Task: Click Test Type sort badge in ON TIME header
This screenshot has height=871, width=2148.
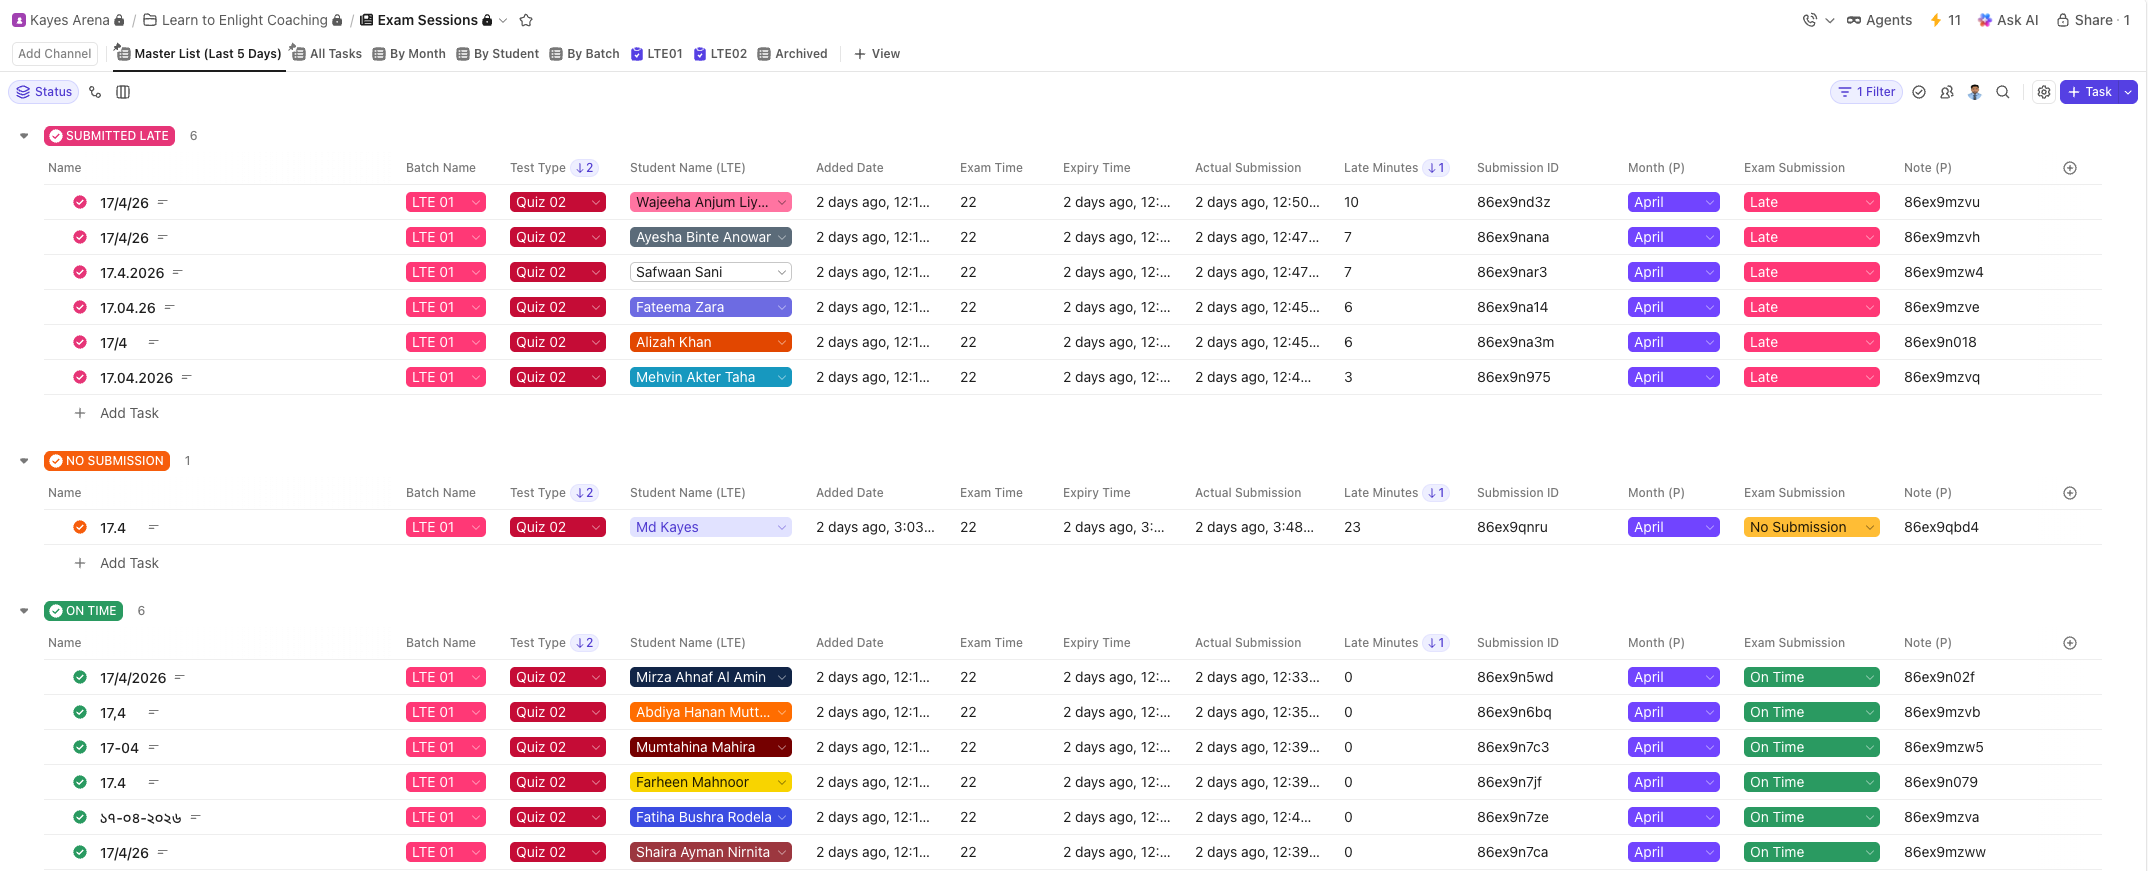Action: [585, 643]
